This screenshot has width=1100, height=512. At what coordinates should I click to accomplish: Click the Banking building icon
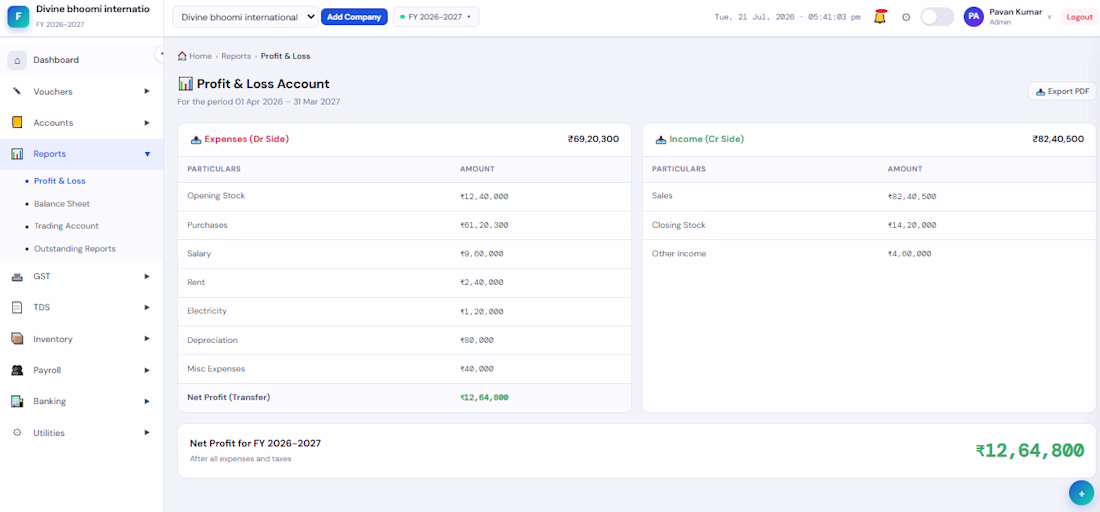pos(18,401)
